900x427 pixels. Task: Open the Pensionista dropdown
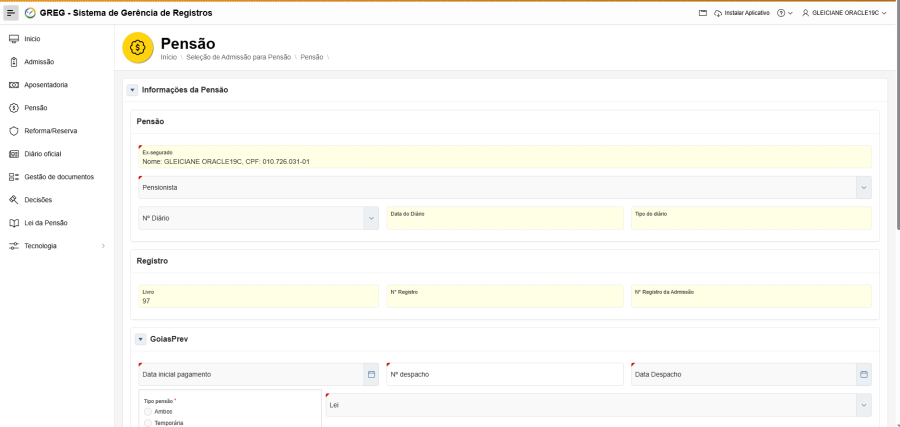click(x=863, y=187)
